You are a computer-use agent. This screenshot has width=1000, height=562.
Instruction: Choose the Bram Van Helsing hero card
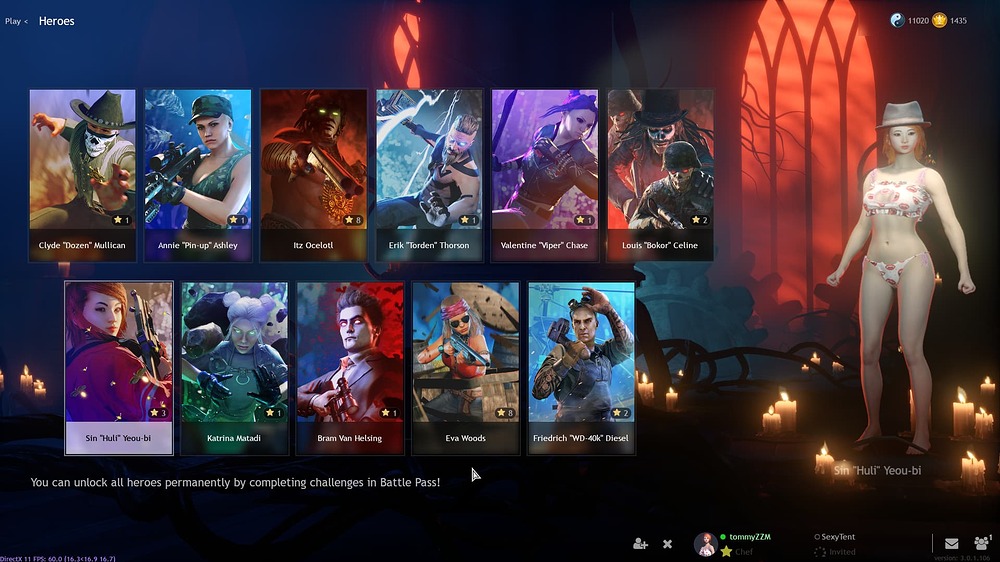349,368
